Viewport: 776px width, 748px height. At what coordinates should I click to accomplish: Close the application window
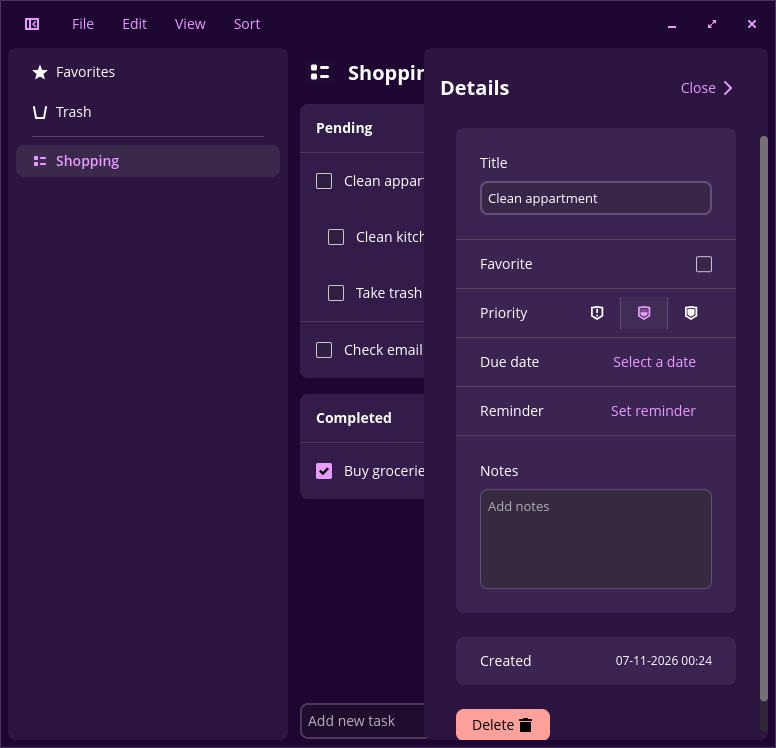(x=752, y=24)
